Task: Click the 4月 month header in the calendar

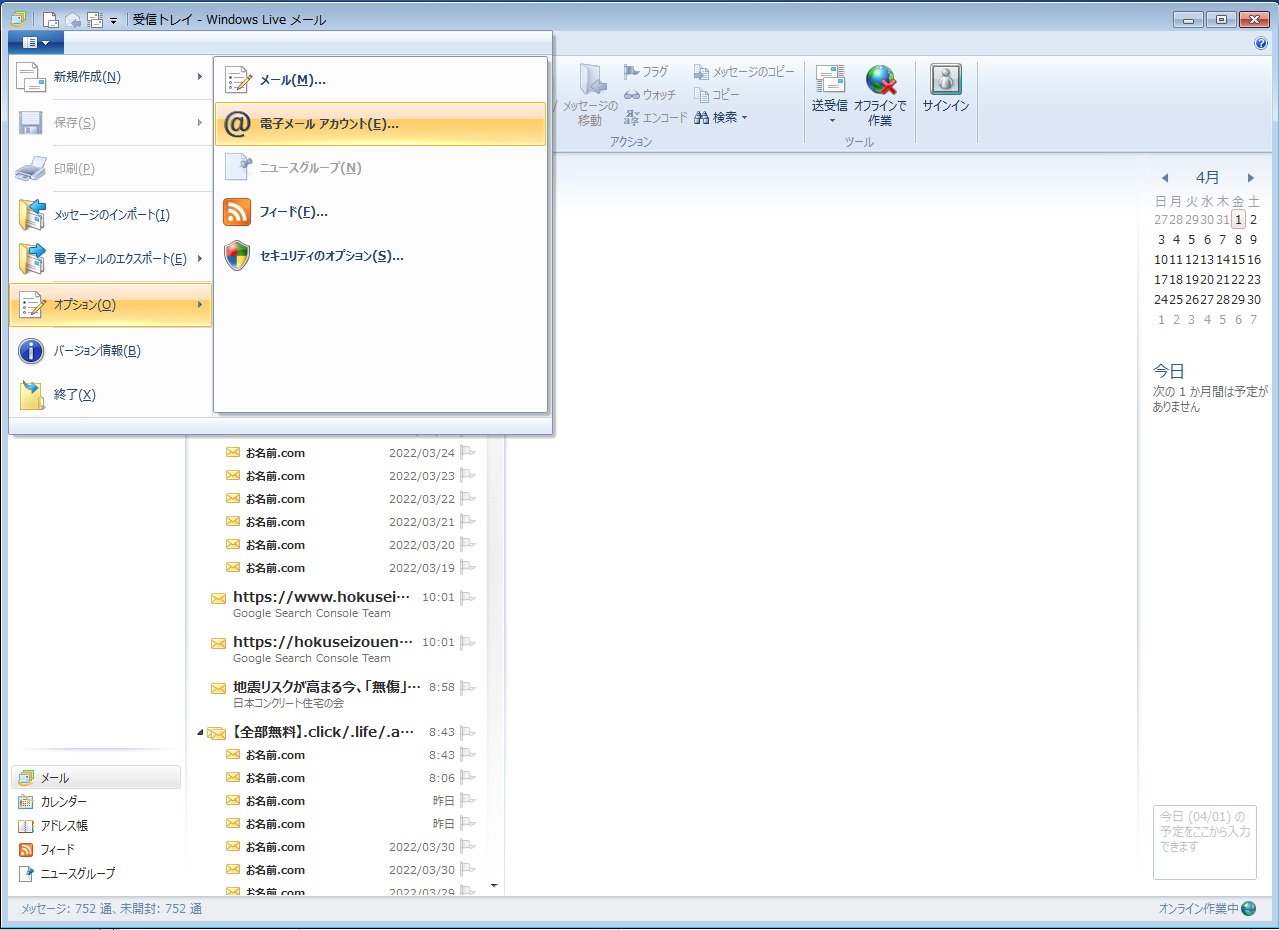Action: 1208,178
